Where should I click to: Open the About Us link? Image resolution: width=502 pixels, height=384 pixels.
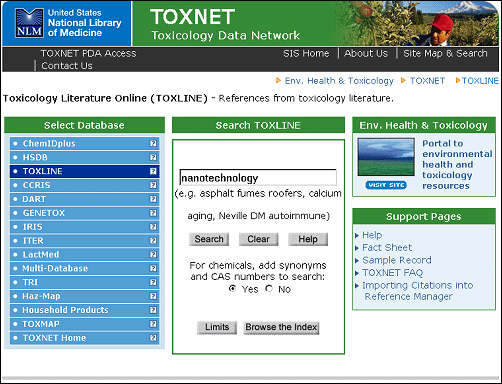click(x=366, y=53)
